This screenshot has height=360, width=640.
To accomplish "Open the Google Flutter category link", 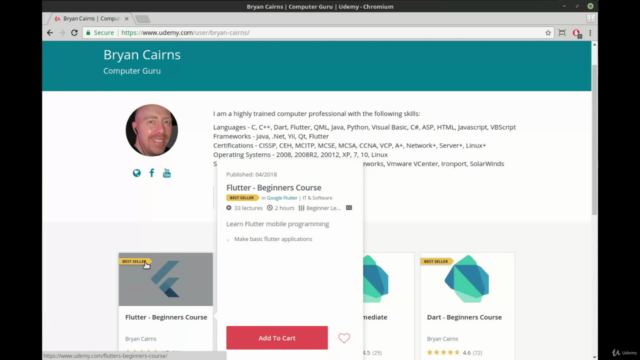I will click(282, 198).
